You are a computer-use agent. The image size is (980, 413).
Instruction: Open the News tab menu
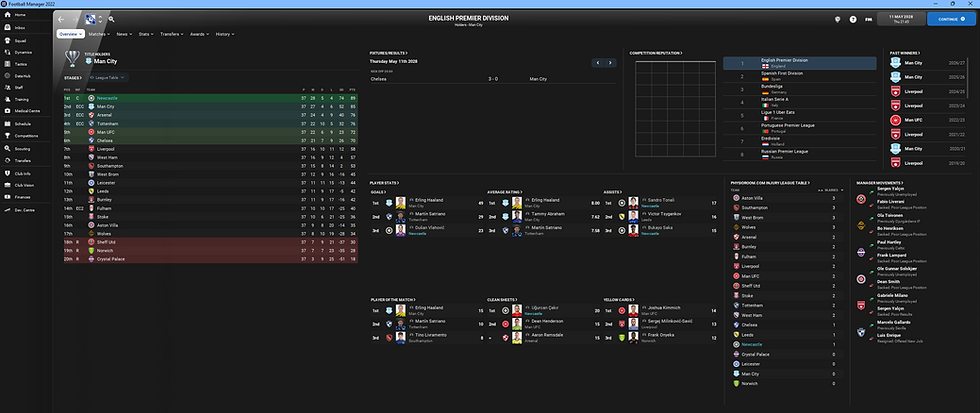124,34
